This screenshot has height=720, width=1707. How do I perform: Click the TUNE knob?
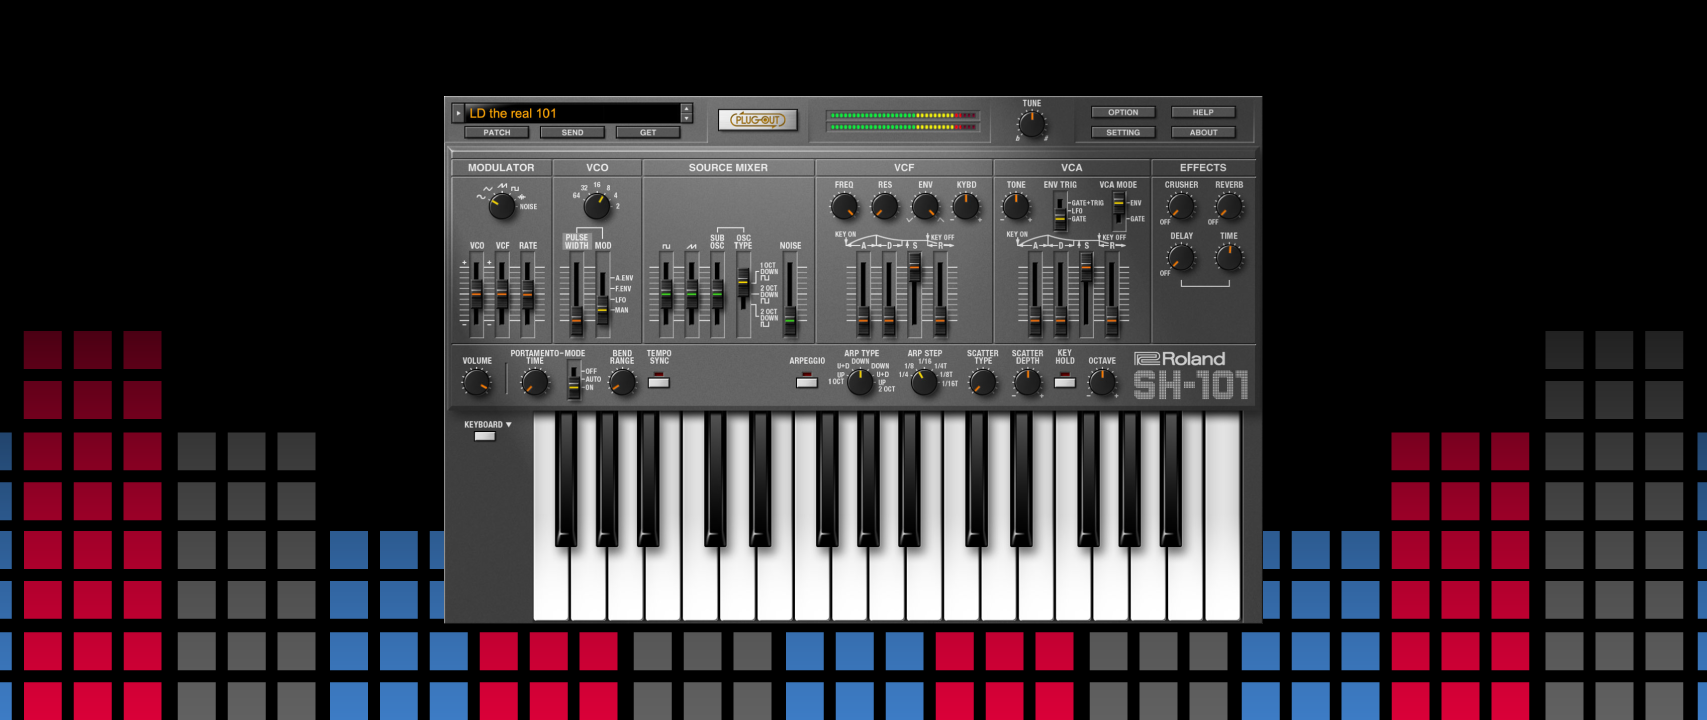coord(1031,124)
